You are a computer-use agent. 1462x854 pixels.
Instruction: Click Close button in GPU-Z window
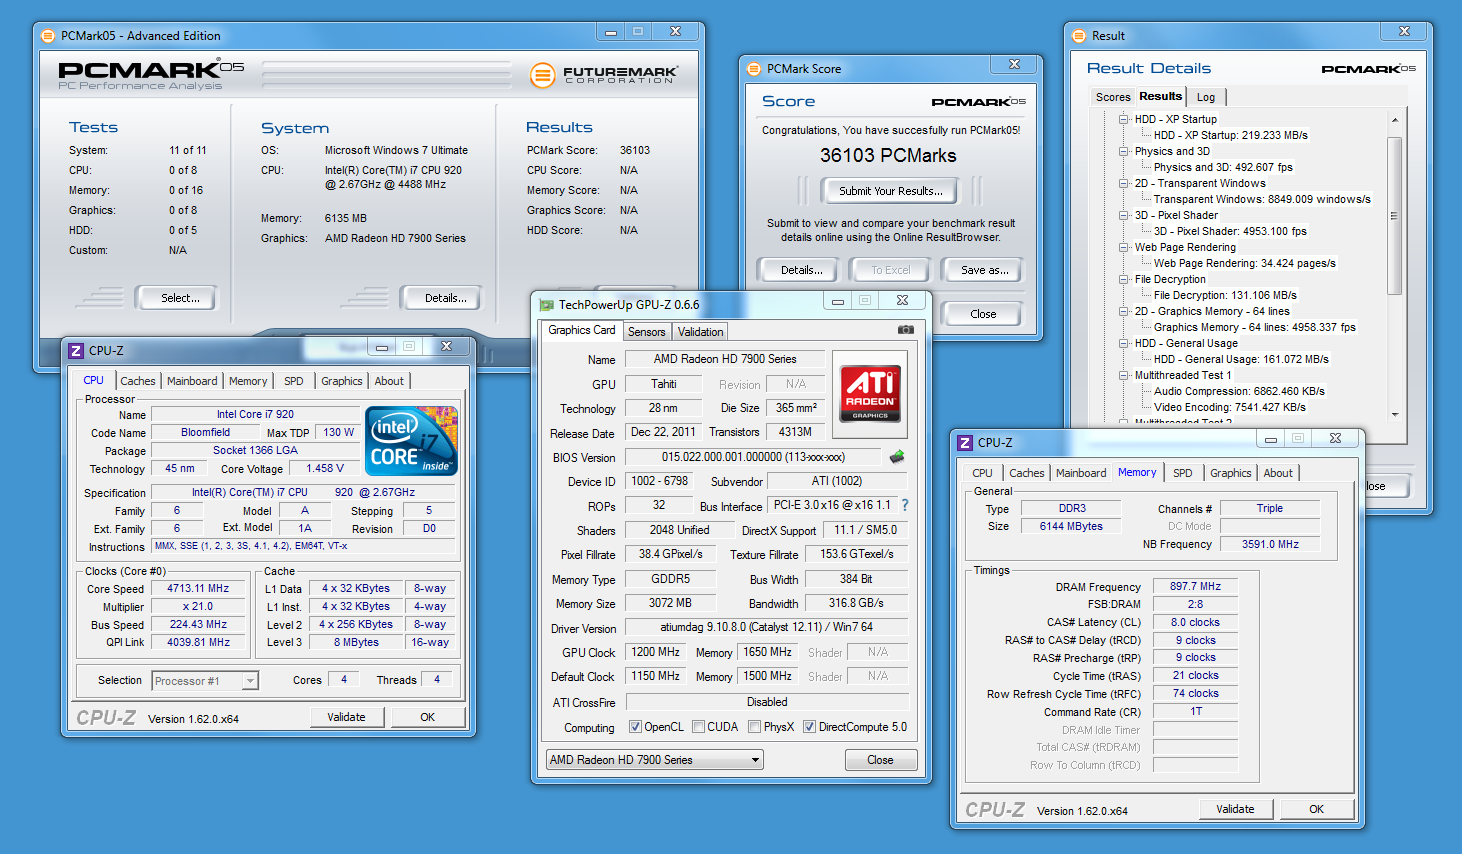880,760
